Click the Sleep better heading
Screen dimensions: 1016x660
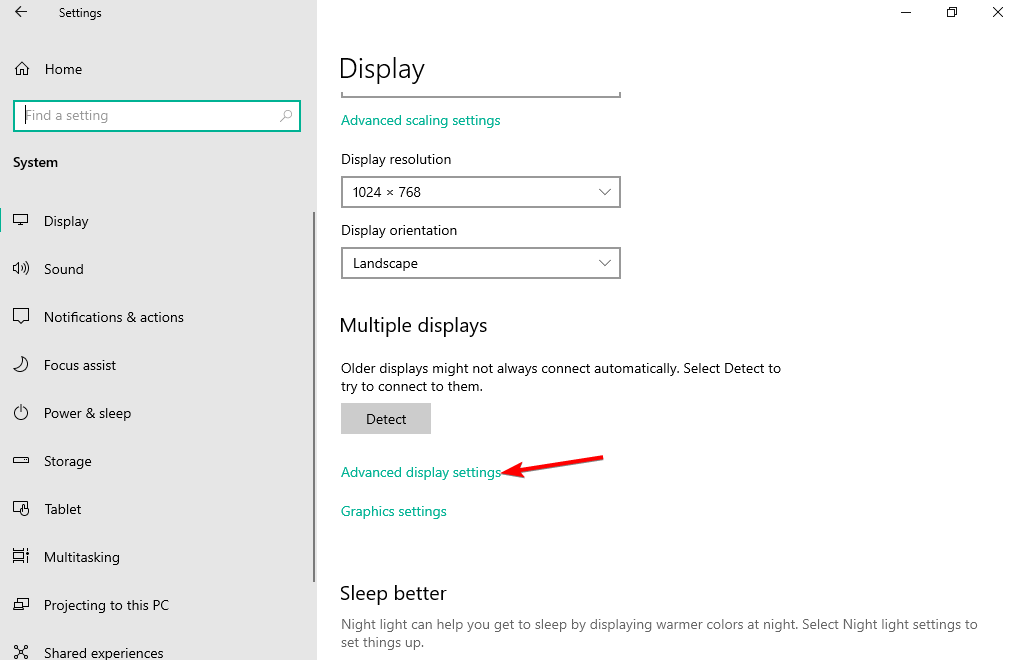(x=393, y=593)
